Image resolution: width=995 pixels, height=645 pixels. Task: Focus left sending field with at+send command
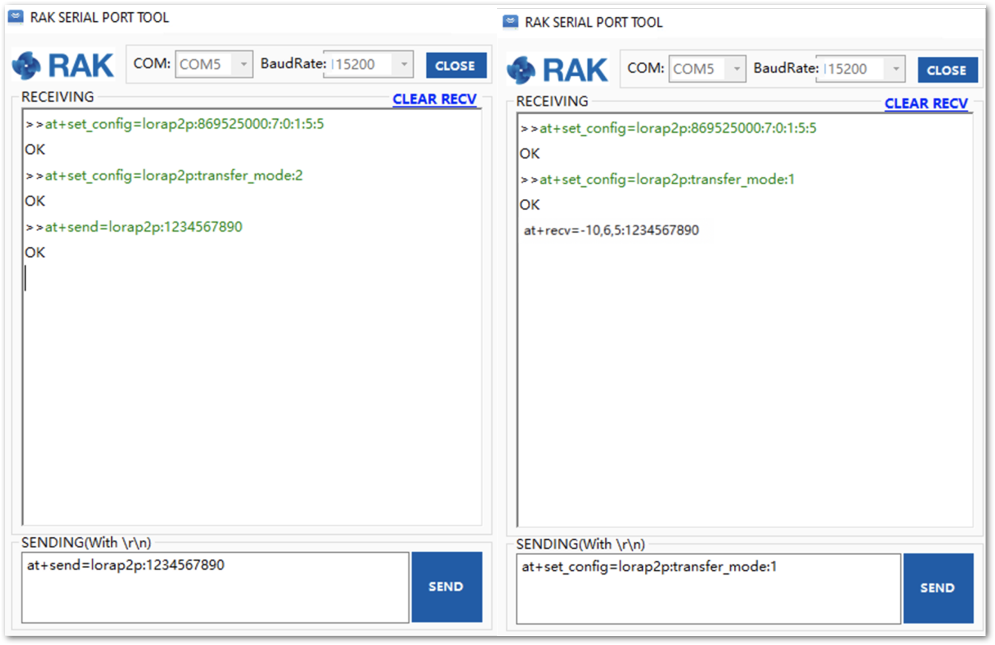click(x=215, y=587)
